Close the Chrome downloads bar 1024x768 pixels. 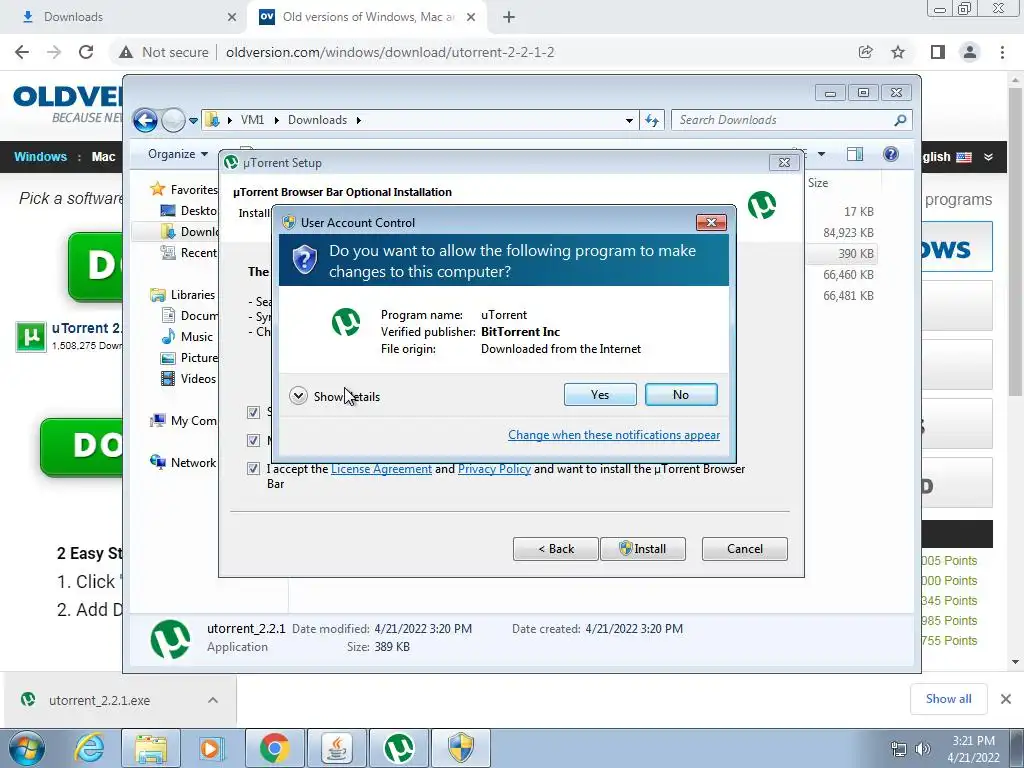pos(1006,699)
